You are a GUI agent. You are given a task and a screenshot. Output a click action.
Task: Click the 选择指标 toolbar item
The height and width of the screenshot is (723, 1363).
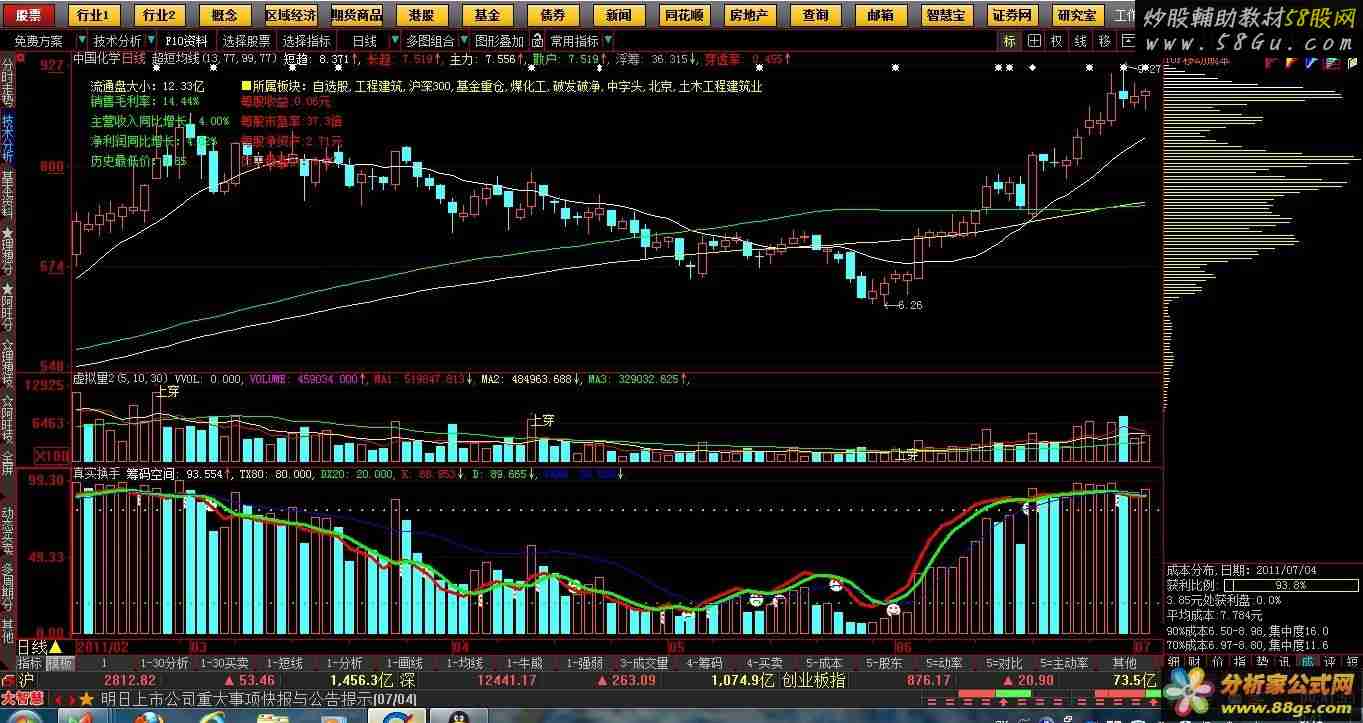(306, 41)
